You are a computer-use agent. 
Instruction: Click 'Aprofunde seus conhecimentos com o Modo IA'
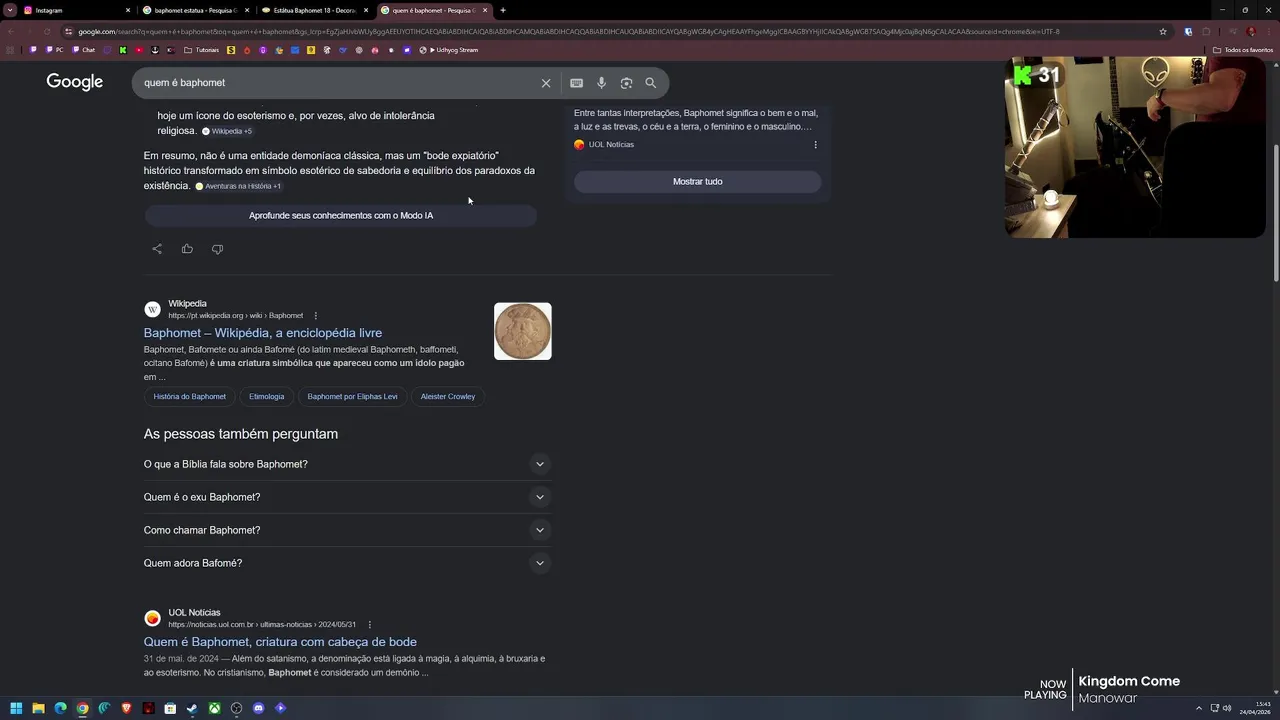coord(341,216)
